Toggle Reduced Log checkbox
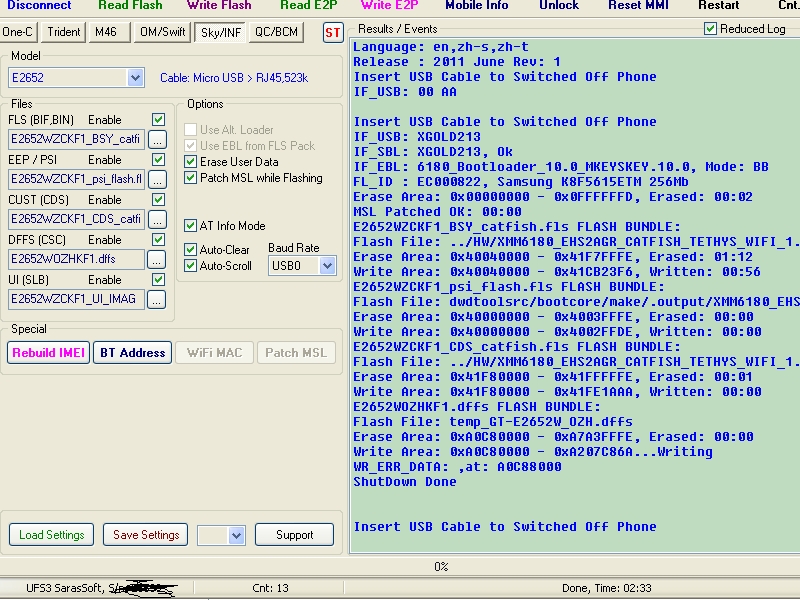The height and width of the screenshot is (600, 800). (x=710, y=29)
